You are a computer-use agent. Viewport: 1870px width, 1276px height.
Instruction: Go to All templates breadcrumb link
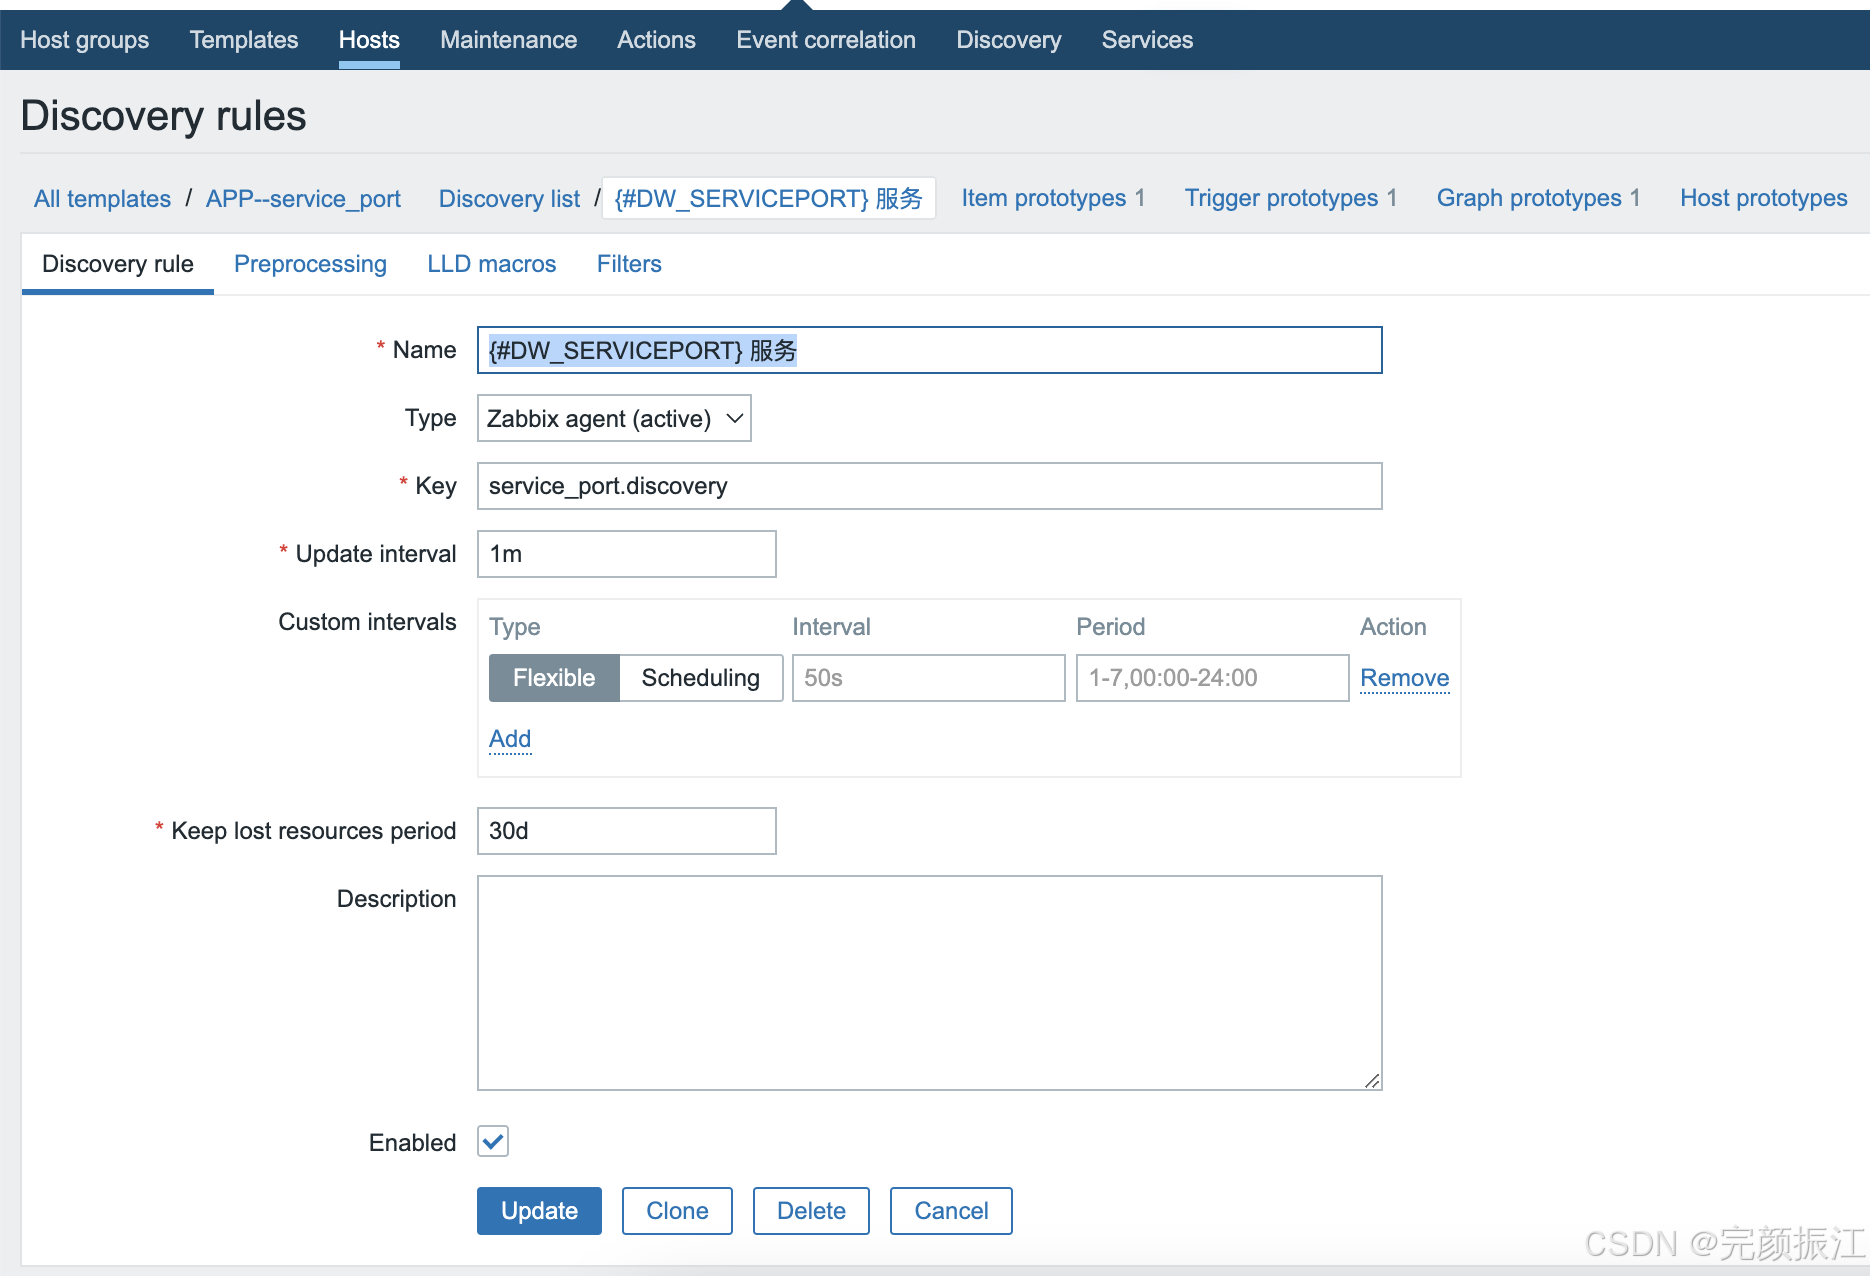101,198
